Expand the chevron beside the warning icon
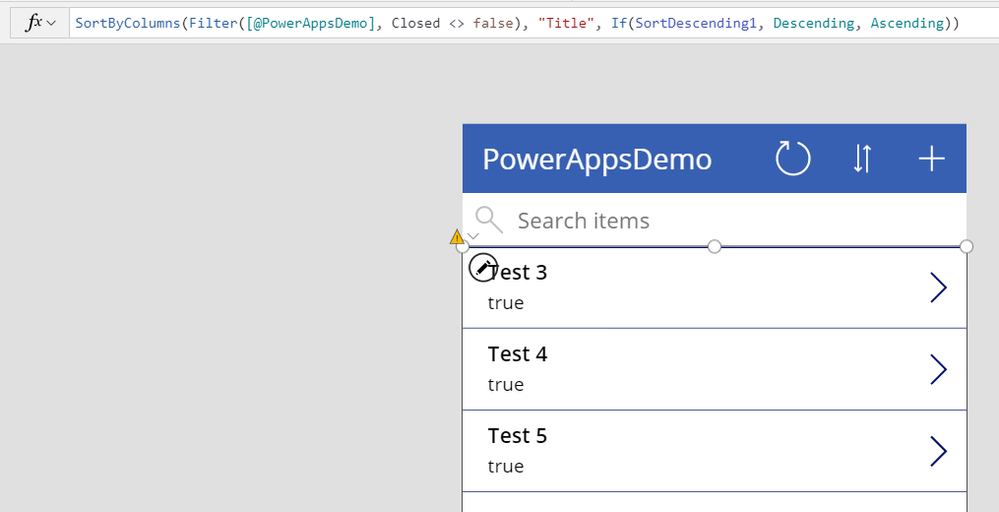 (473, 236)
